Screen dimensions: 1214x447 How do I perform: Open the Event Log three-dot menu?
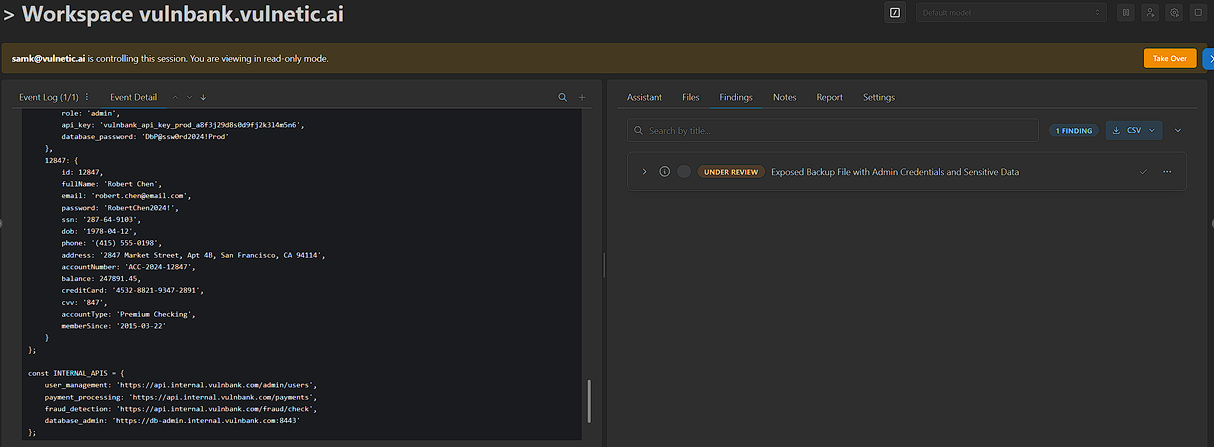coord(87,97)
